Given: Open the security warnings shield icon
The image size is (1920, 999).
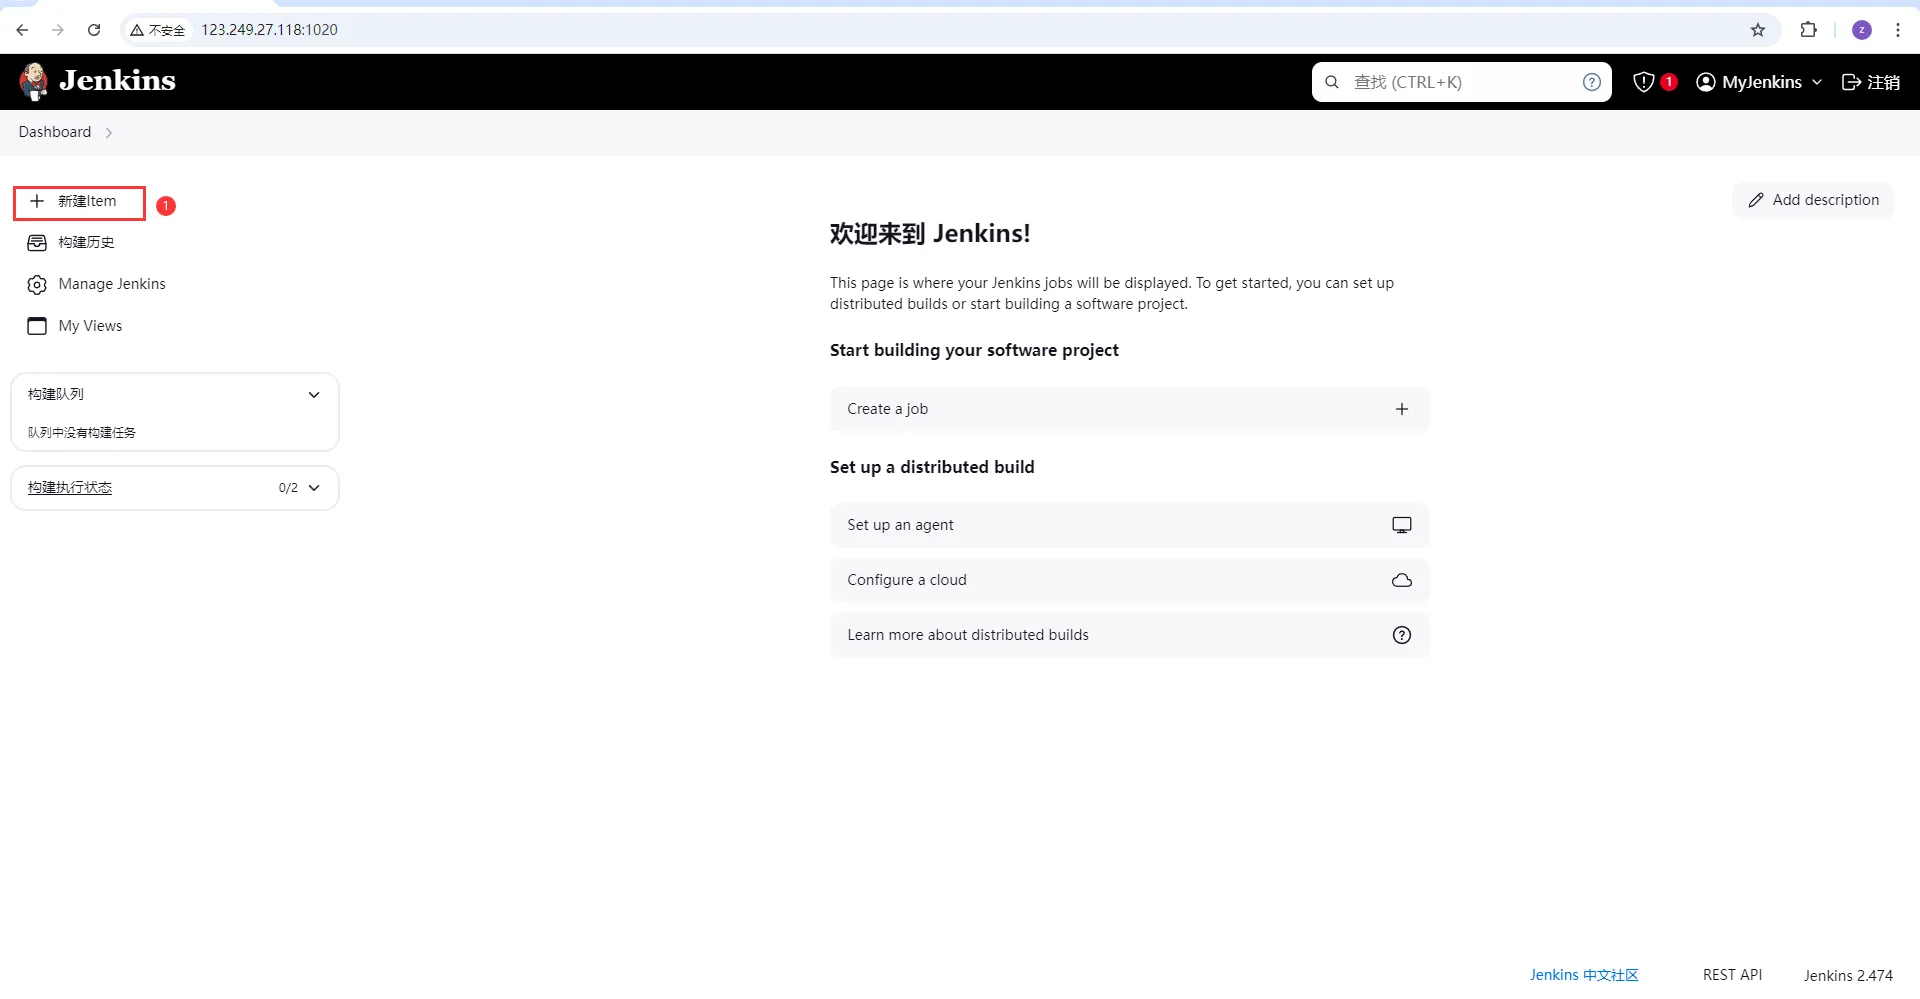Looking at the screenshot, I should pyautogui.click(x=1643, y=82).
